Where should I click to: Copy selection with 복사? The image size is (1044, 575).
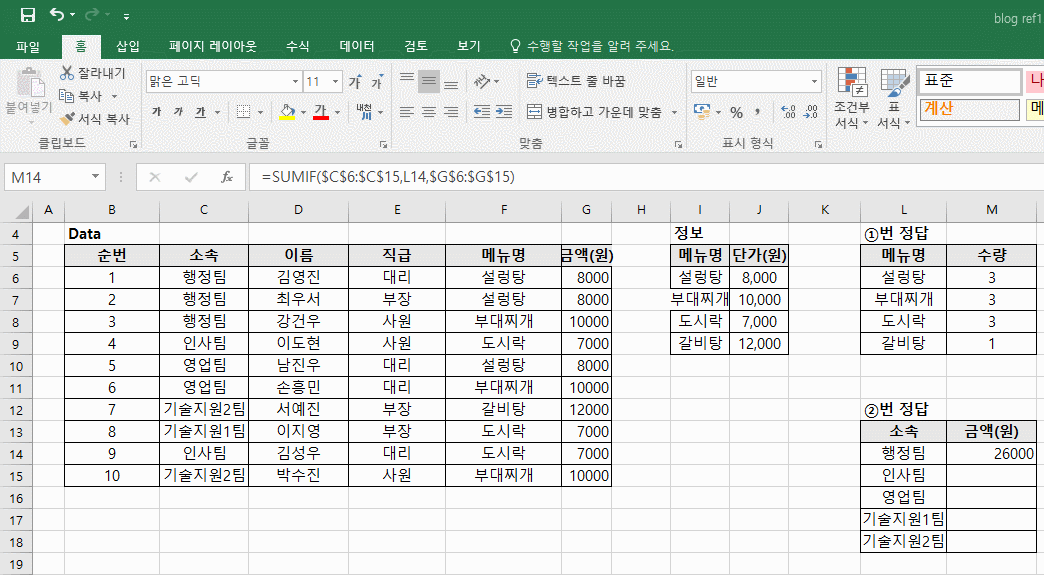click(x=82, y=96)
